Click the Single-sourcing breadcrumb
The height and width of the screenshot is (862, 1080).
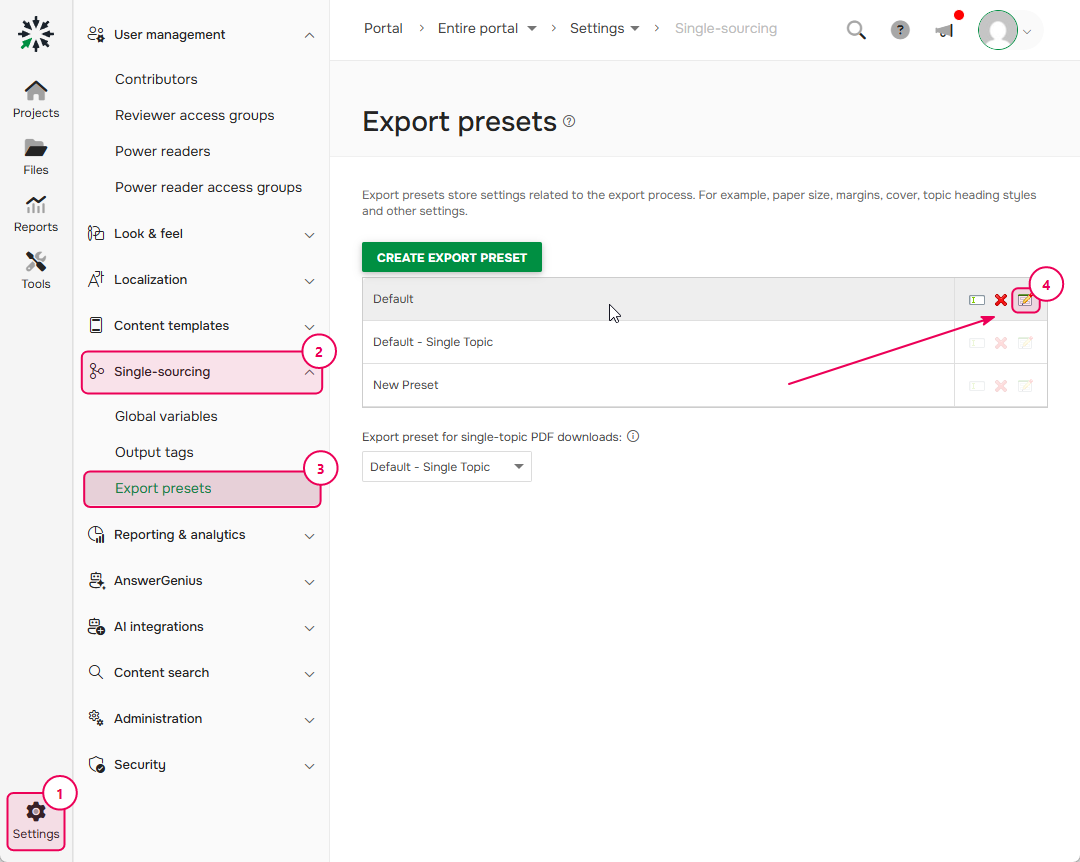pos(725,28)
